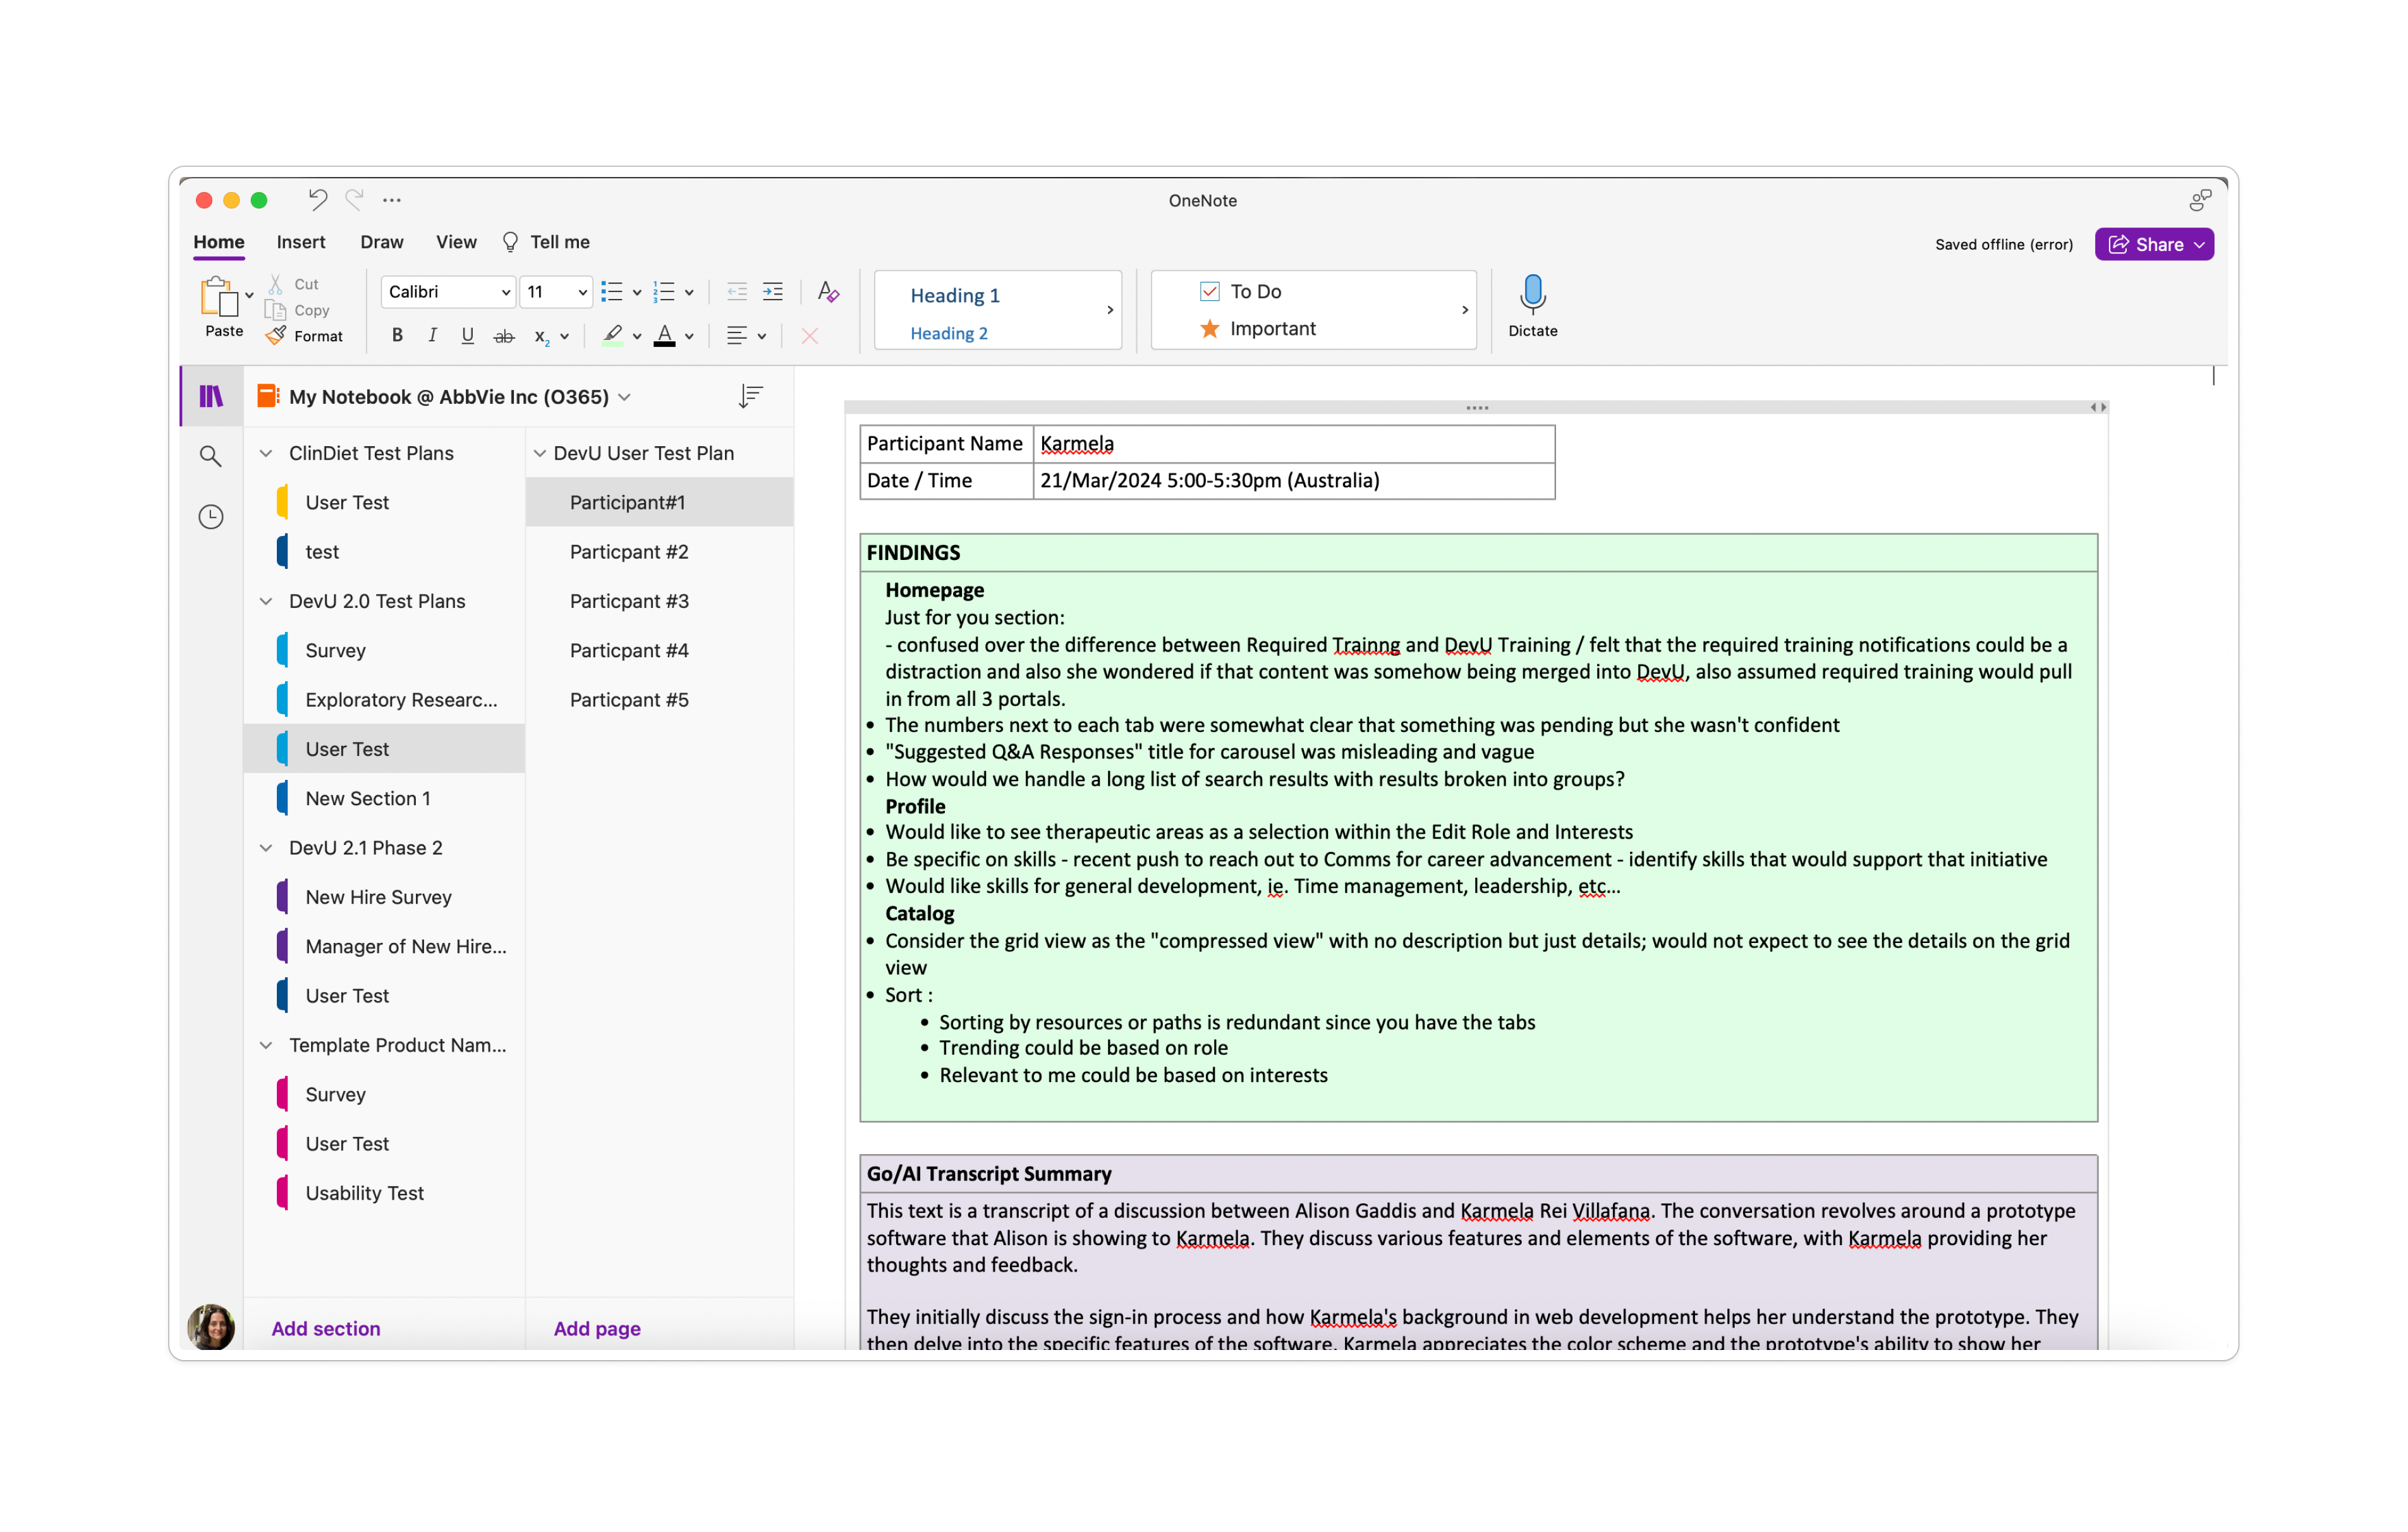Click the clear formatting icon
The image size is (2408, 1532).
[x=828, y=292]
